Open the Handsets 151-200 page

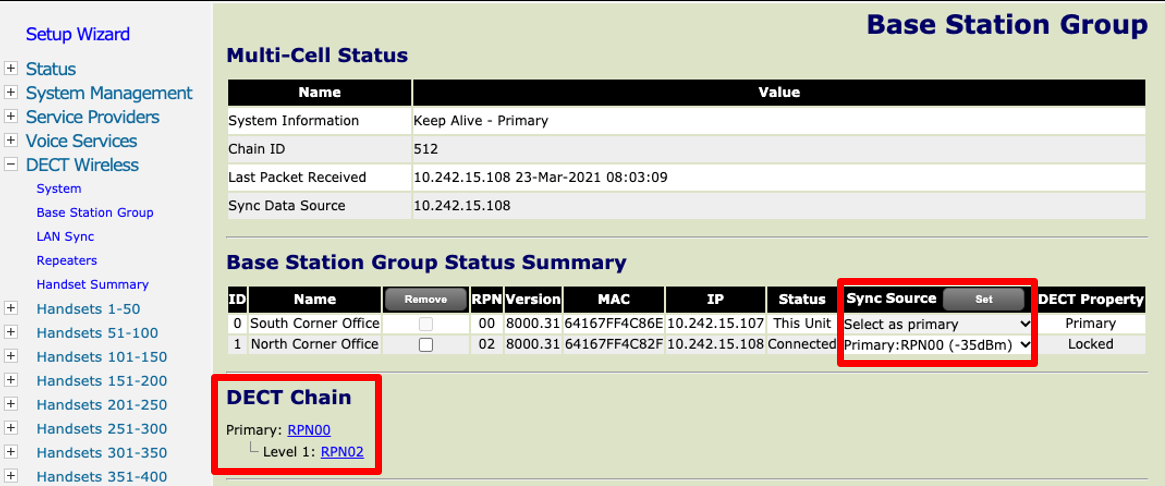click(x=102, y=381)
